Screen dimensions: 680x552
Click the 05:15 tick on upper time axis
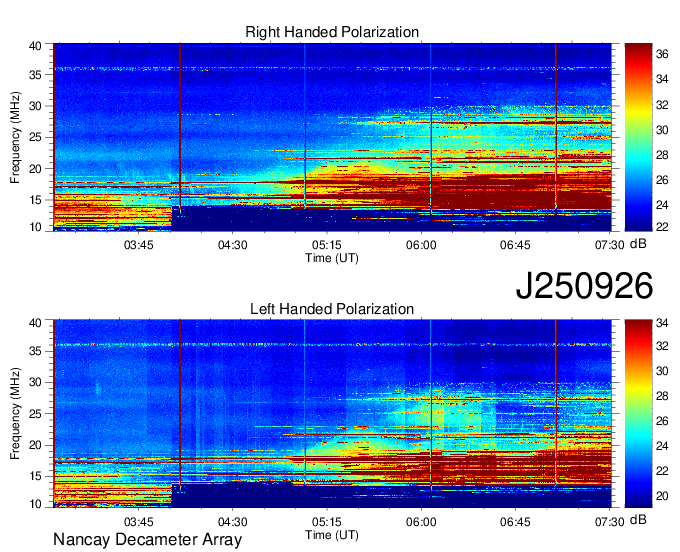coord(327,243)
